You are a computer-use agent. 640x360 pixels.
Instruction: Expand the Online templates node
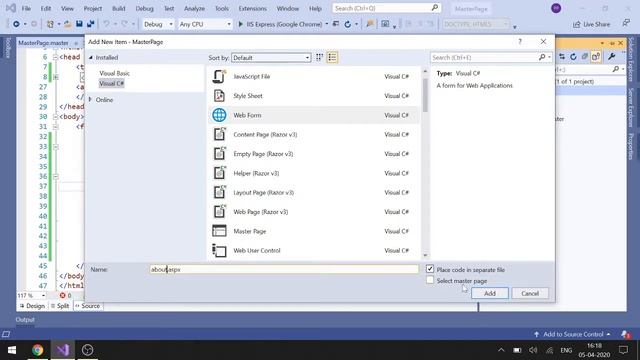coord(91,100)
